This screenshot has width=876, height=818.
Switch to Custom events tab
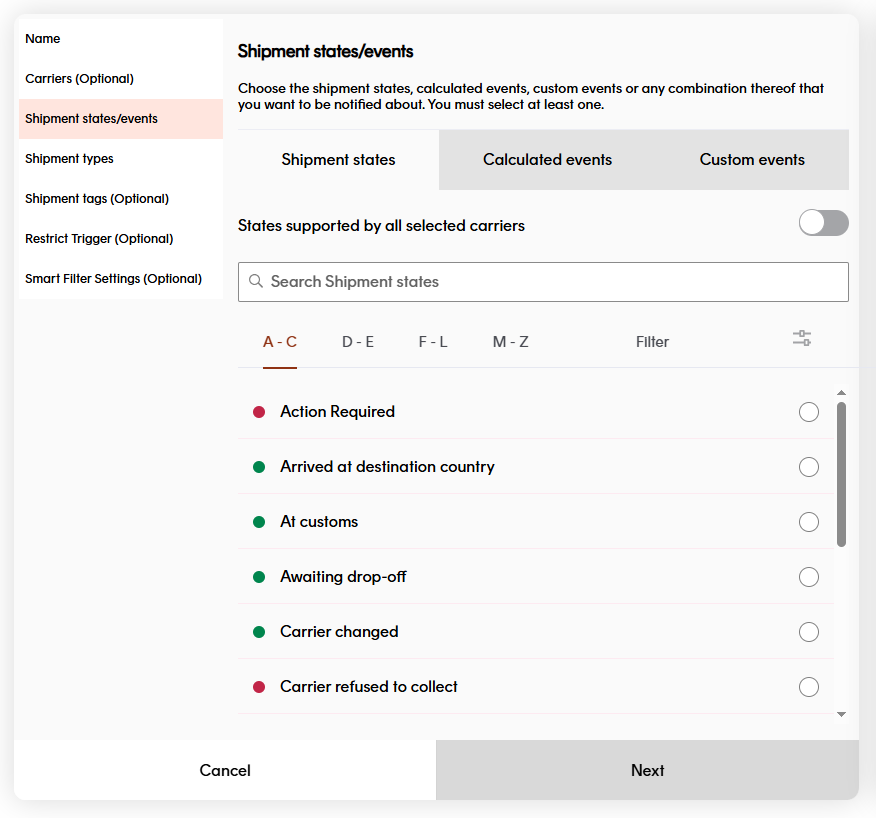752,160
